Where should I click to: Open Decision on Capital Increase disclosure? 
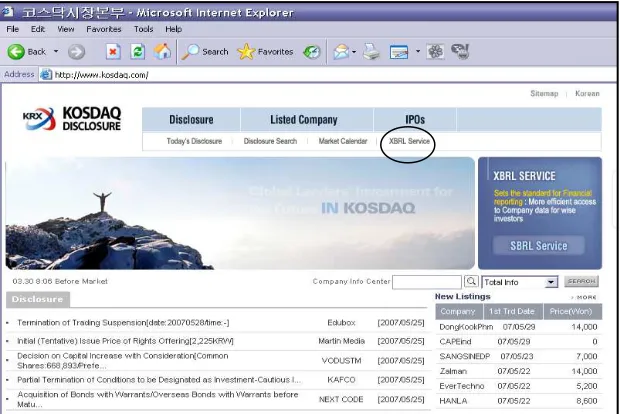click(x=123, y=361)
